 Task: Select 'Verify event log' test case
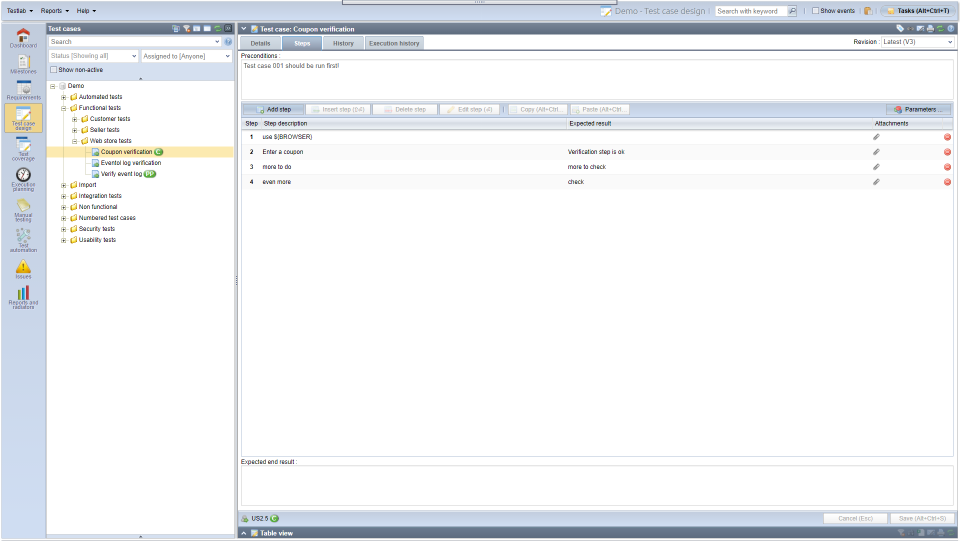(121, 174)
